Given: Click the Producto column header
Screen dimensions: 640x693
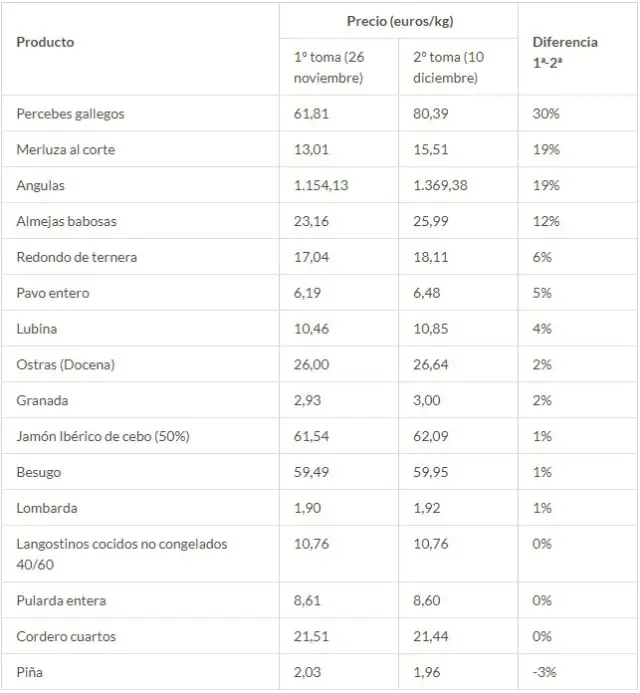Looking at the screenshot, I should pos(46,42).
